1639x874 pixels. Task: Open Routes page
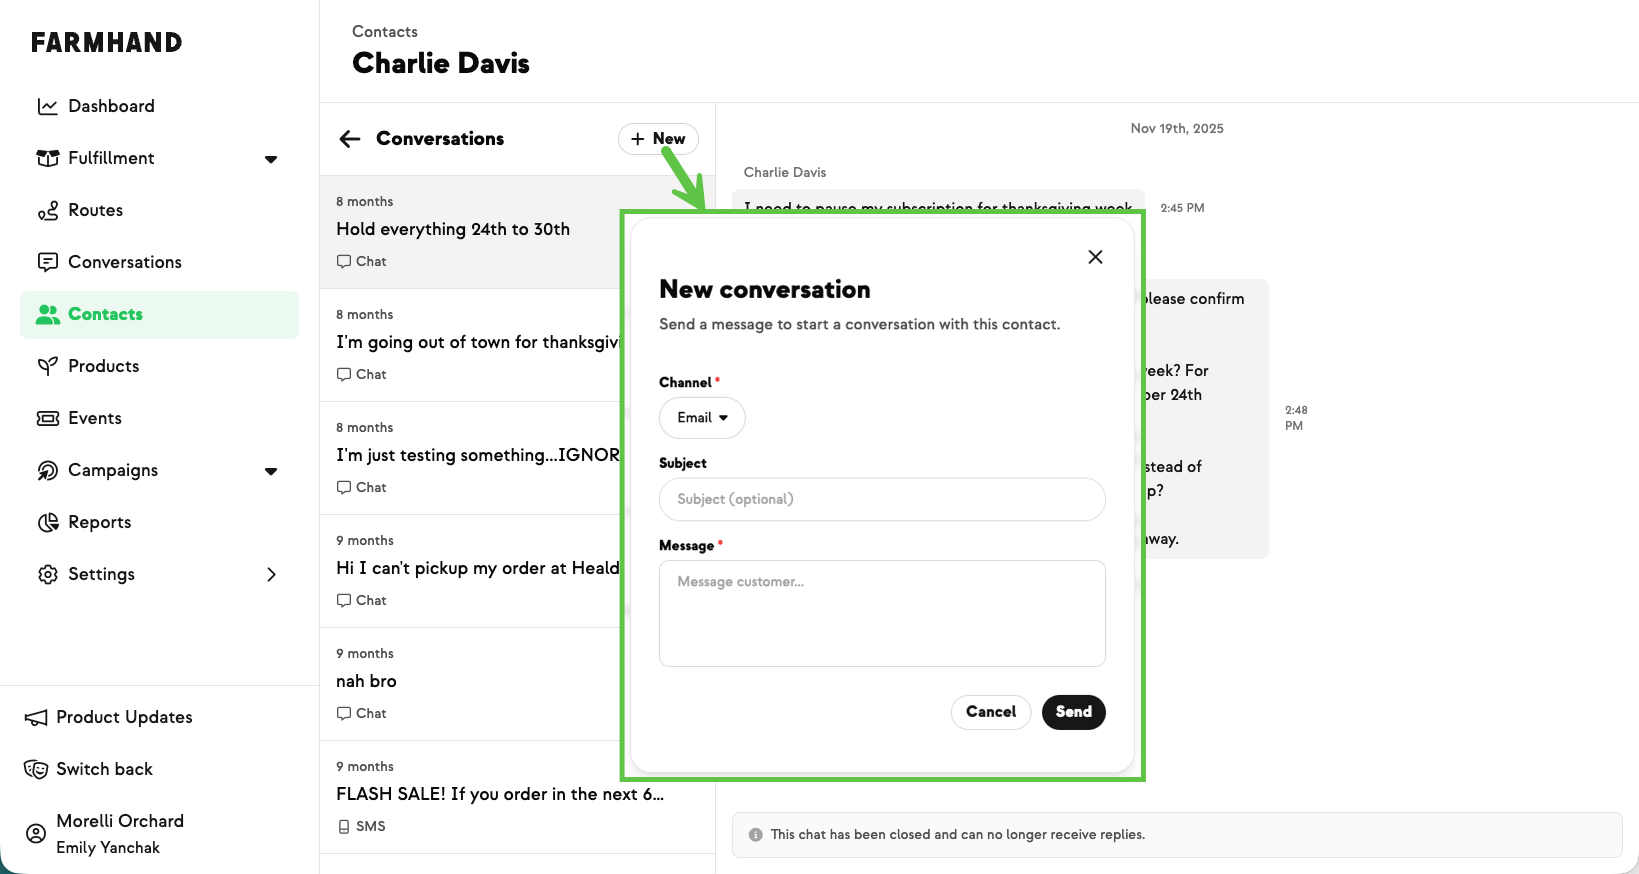tap(159, 210)
